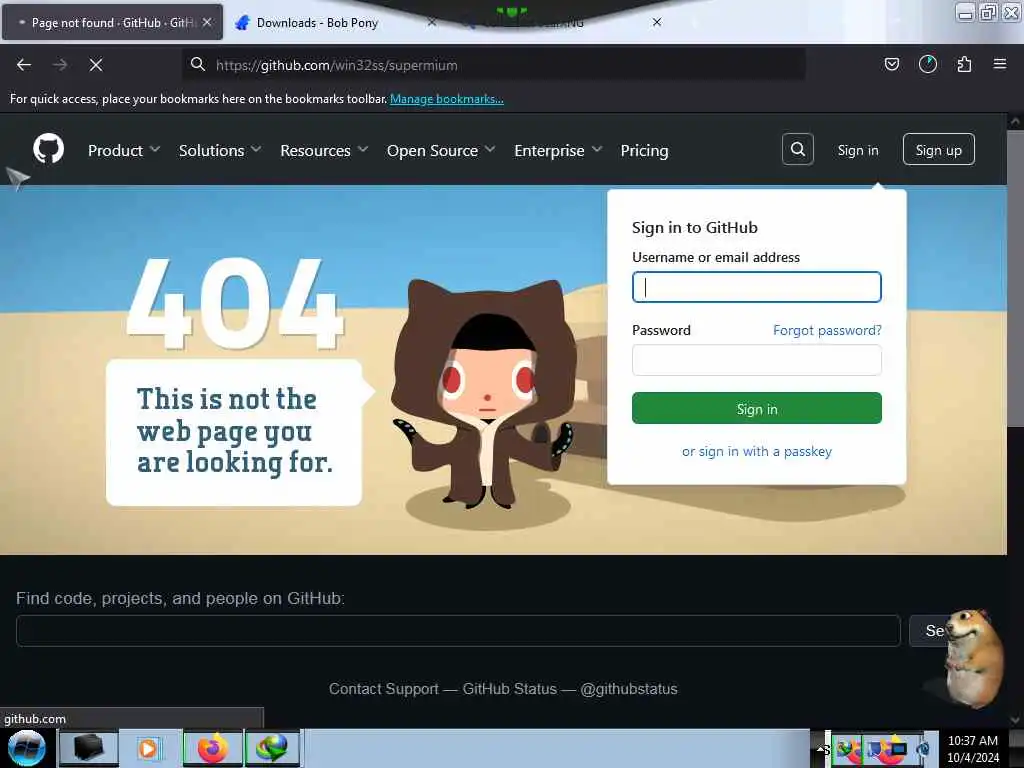Close the Downloads - Bob Pony tab
Screen dimensions: 1024x768
click(x=432, y=22)
